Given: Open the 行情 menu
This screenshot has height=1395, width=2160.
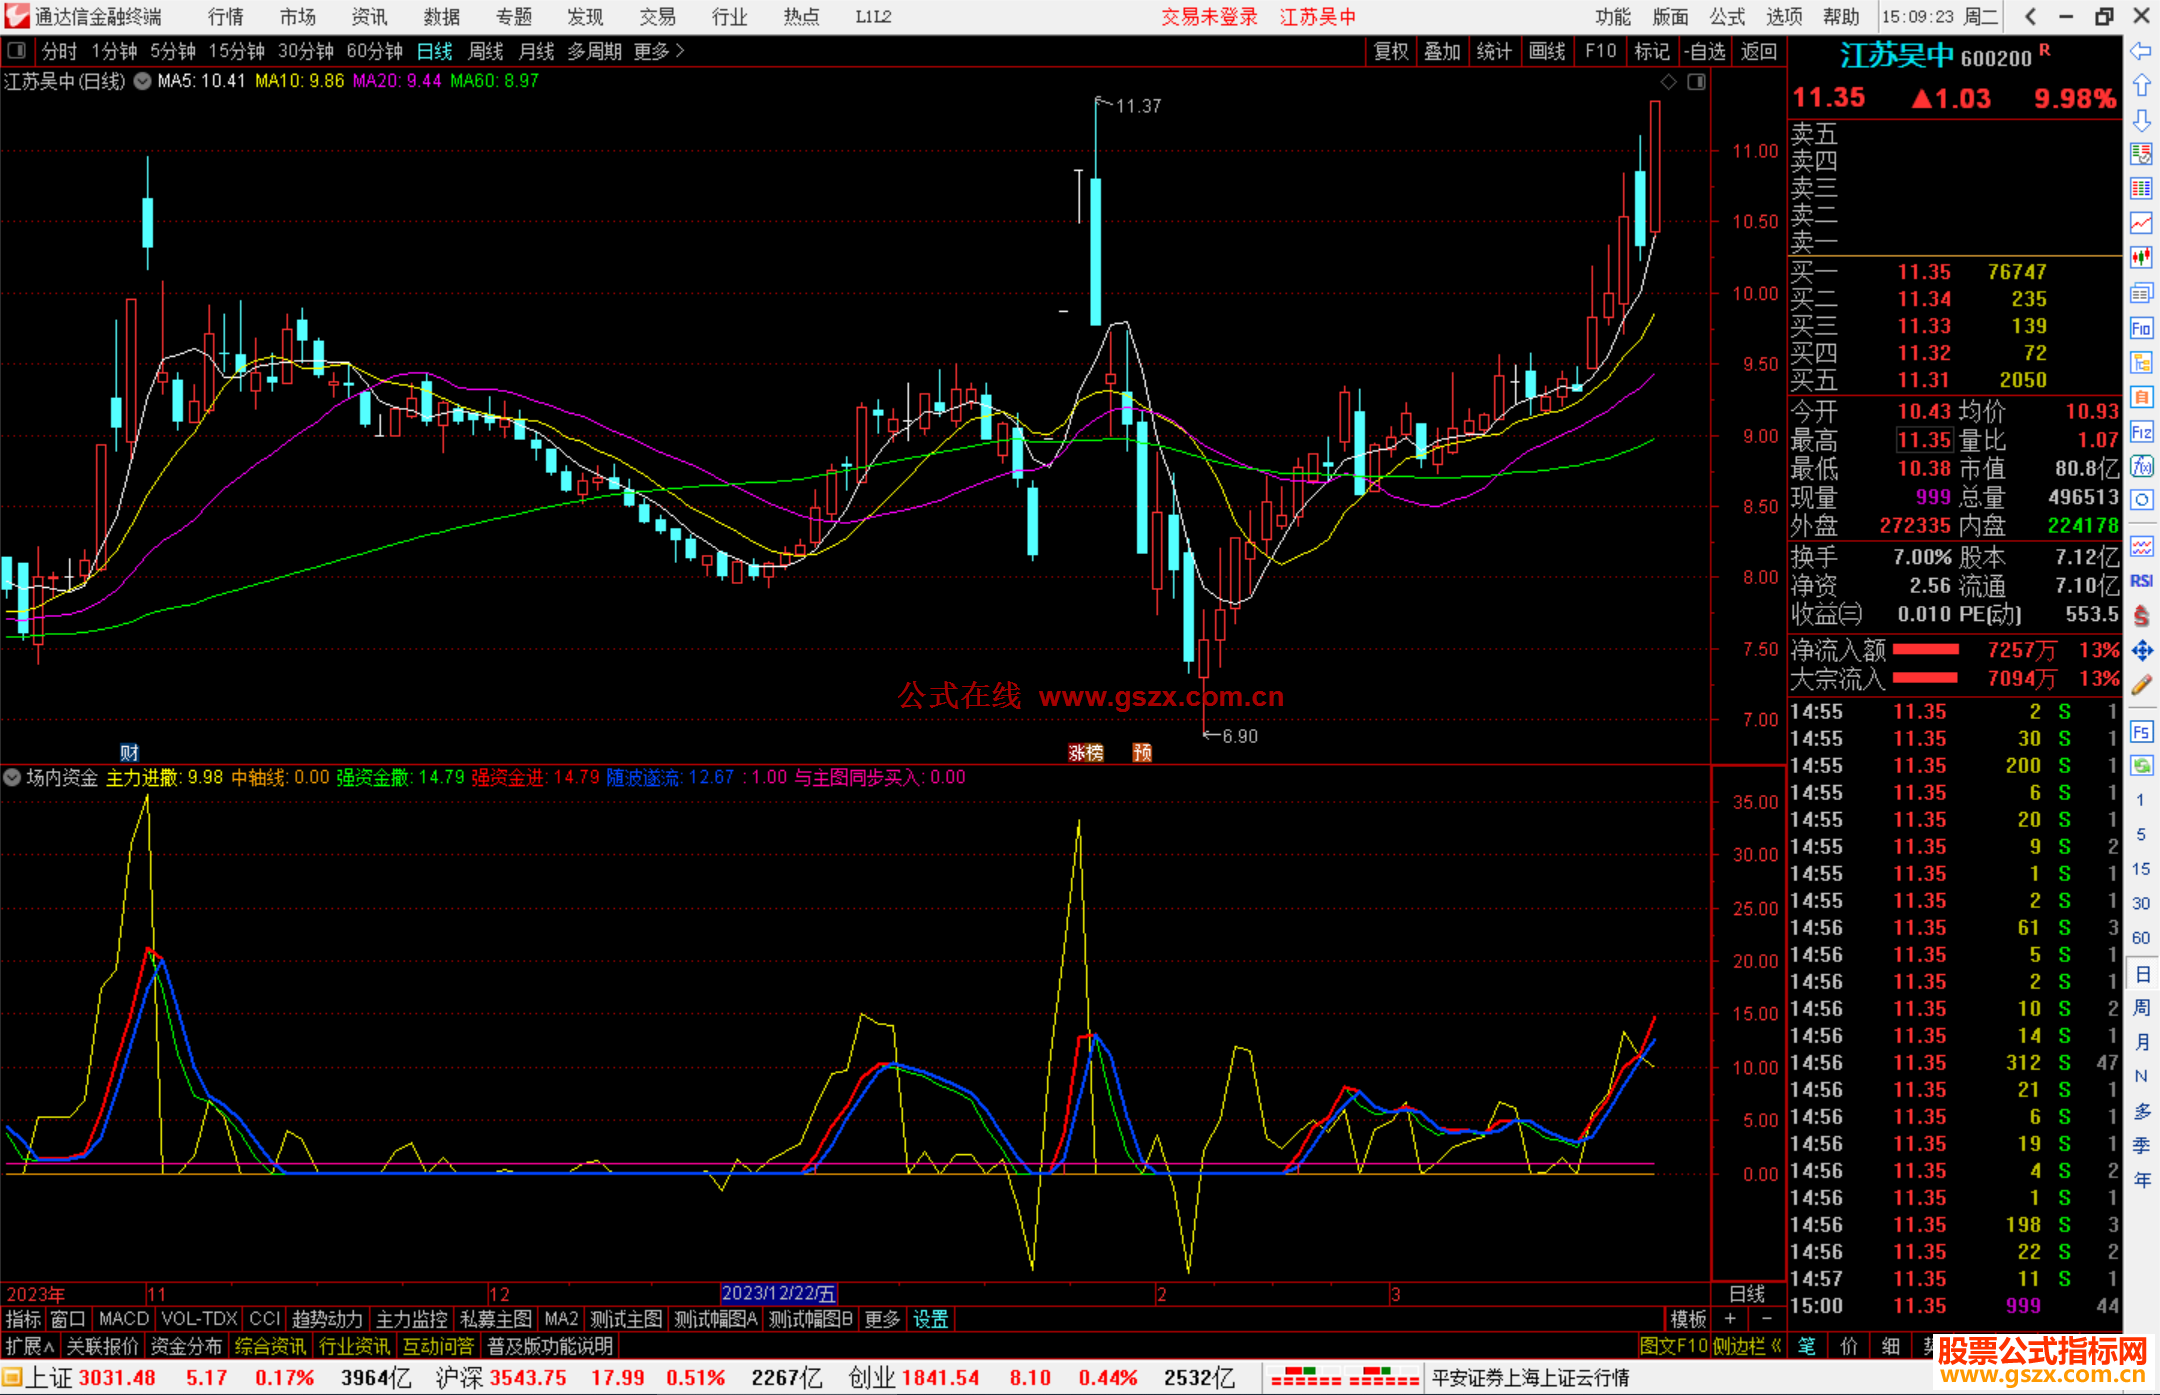Looking at the screenshot, I should pos(225,17).
